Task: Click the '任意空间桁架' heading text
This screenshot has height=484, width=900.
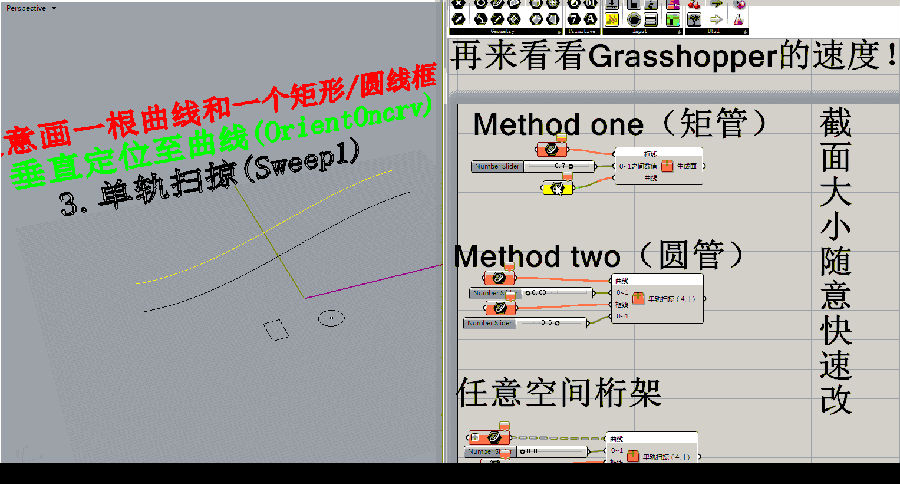Action: [559, 393]
